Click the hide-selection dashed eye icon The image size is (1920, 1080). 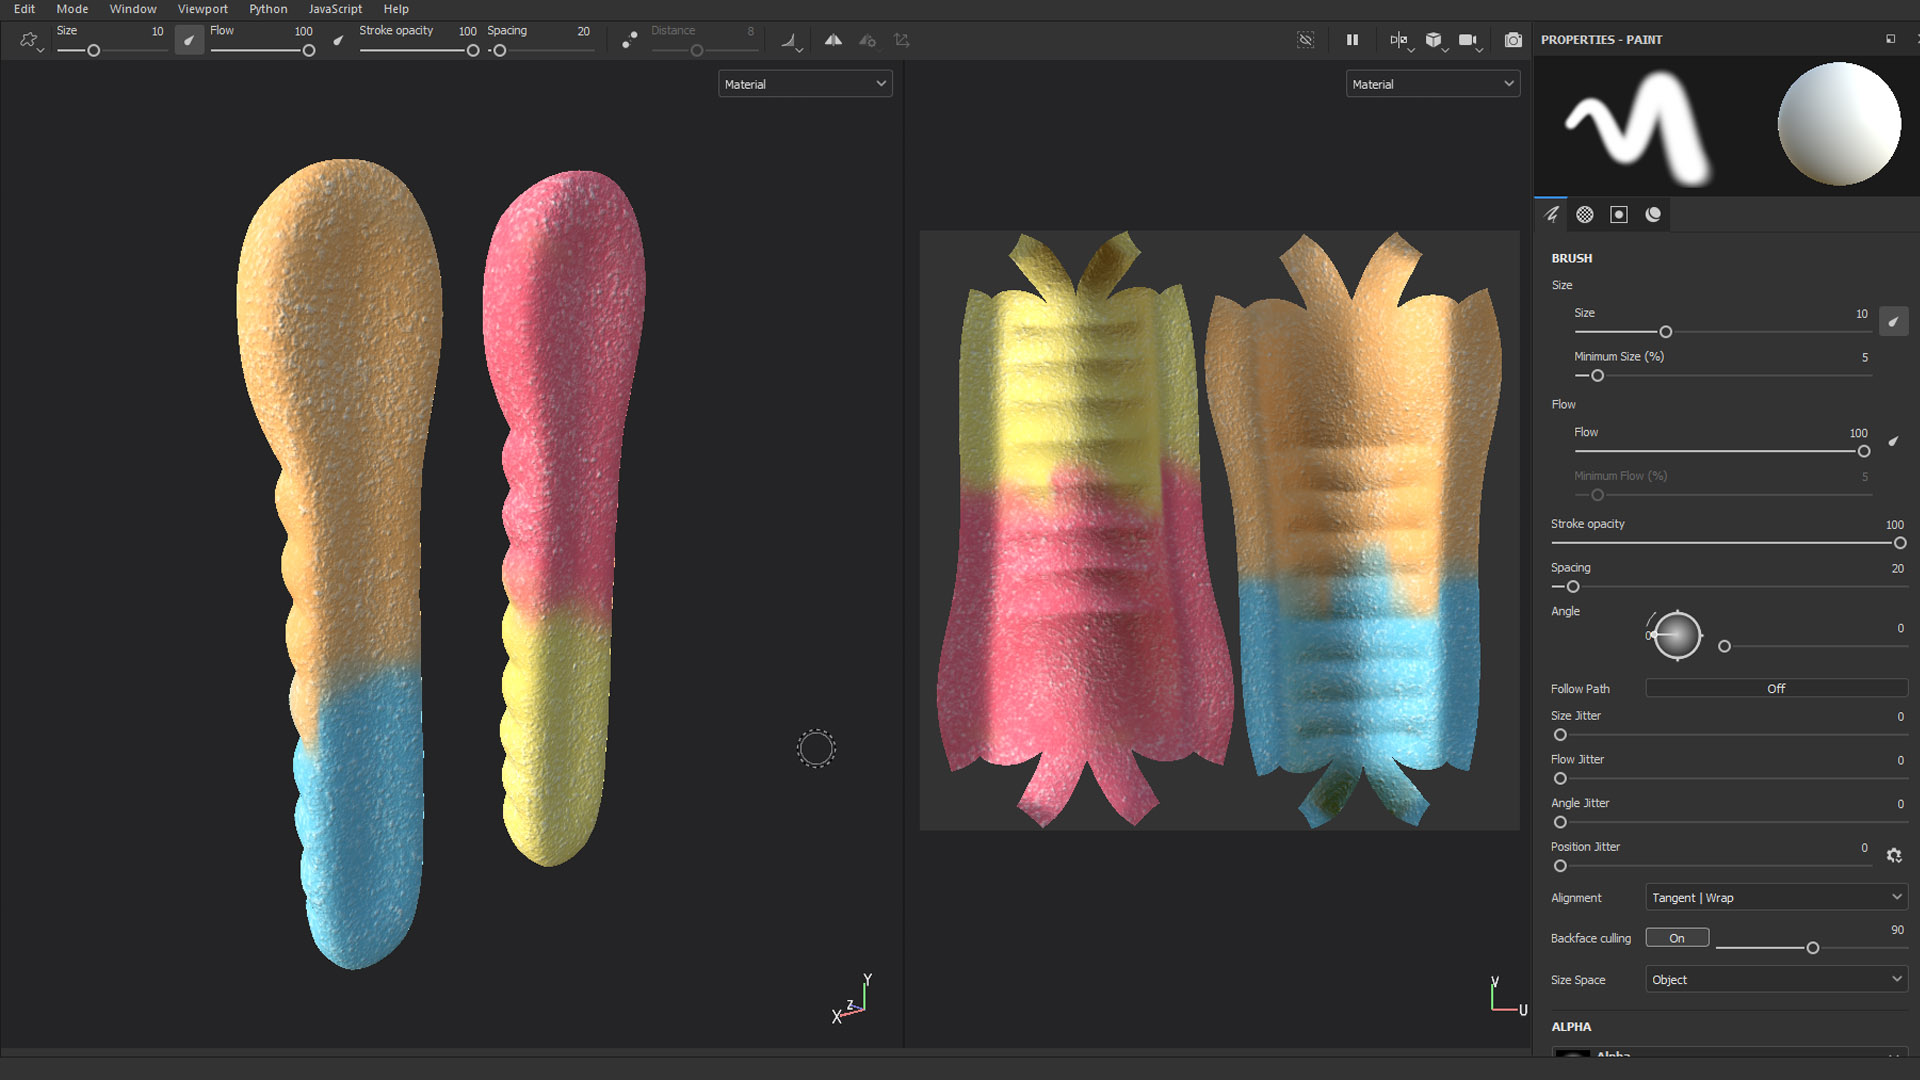click(x=1306, y=40)
